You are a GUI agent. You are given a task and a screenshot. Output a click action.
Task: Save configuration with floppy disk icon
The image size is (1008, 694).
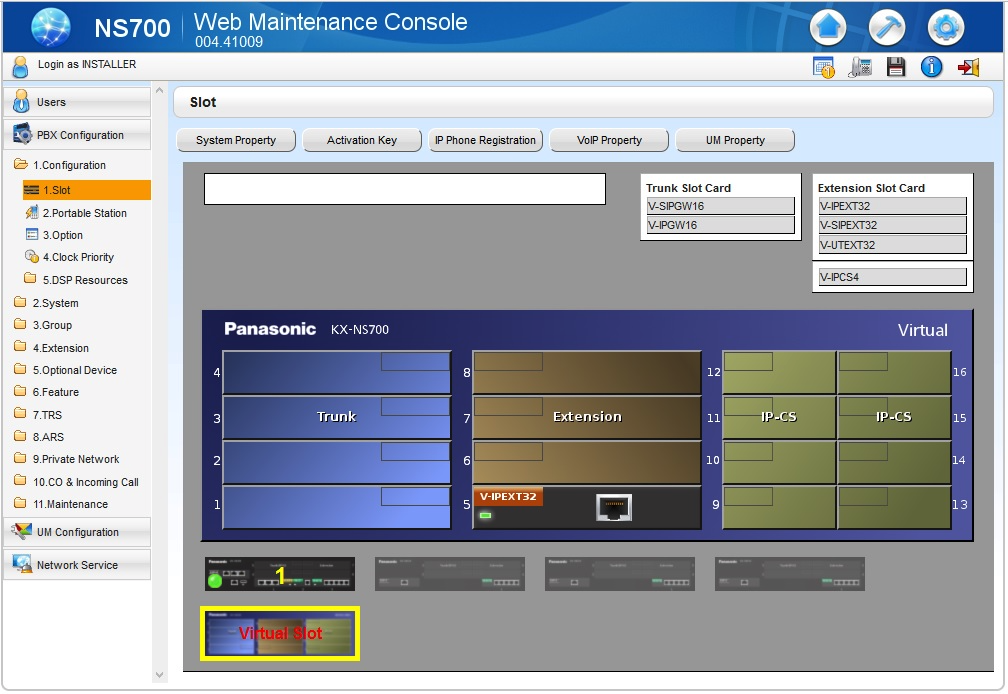pyautogui.click(x=896, y=67)
